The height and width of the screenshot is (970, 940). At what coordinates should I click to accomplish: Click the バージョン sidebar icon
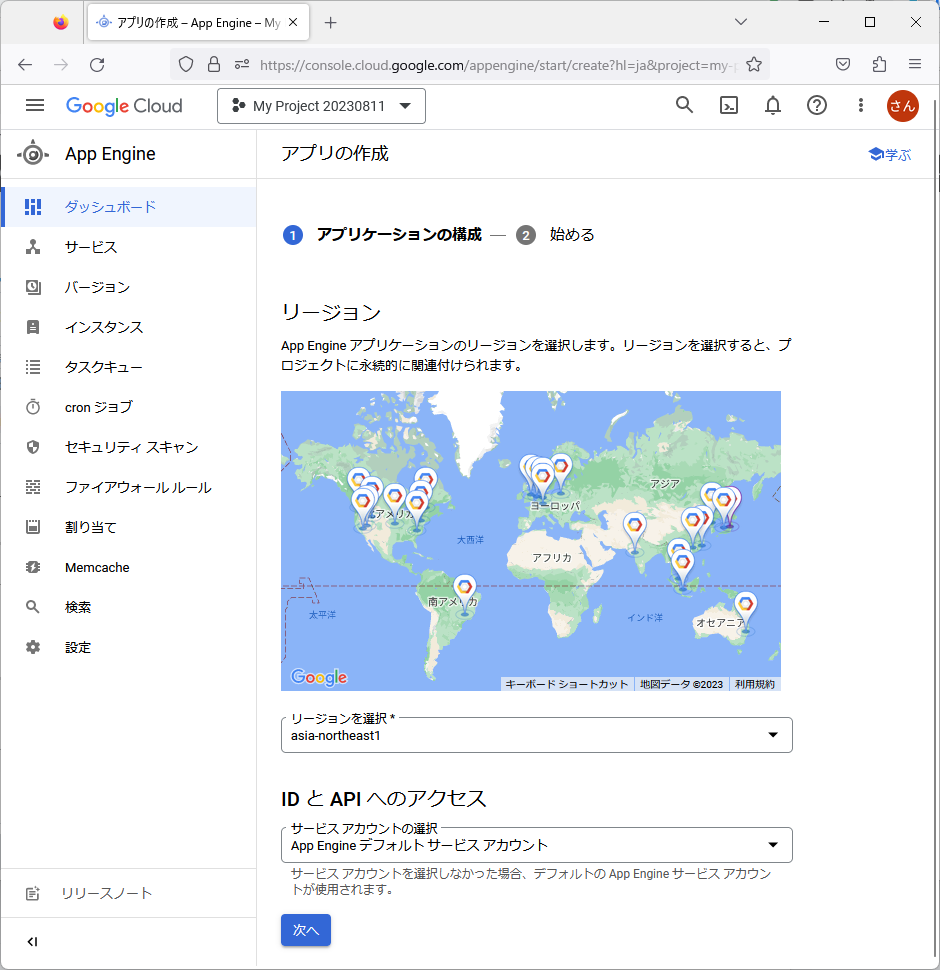tap(33, 287)
